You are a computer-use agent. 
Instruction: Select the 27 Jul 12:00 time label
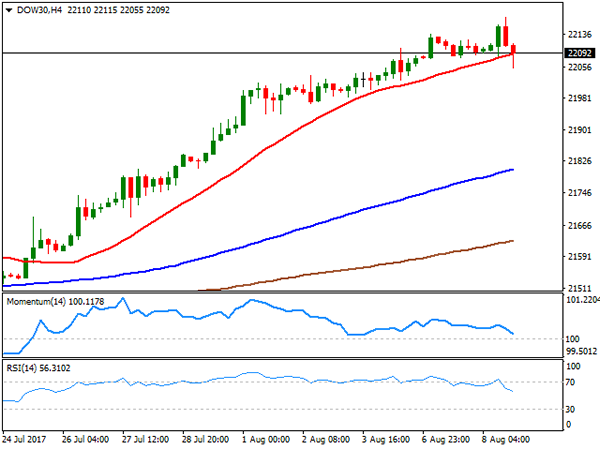point(145,439)
